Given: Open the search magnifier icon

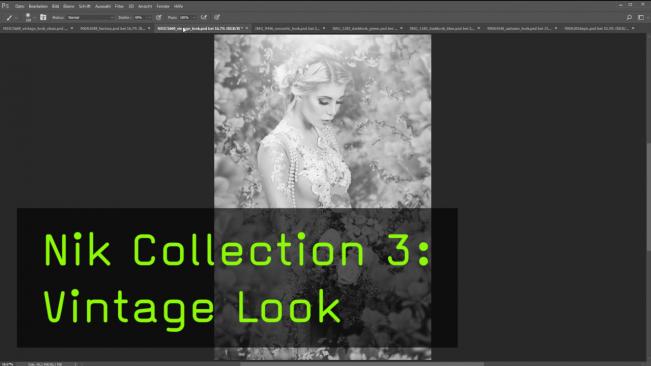Looking at the screenshot, I should click(629, 17).
